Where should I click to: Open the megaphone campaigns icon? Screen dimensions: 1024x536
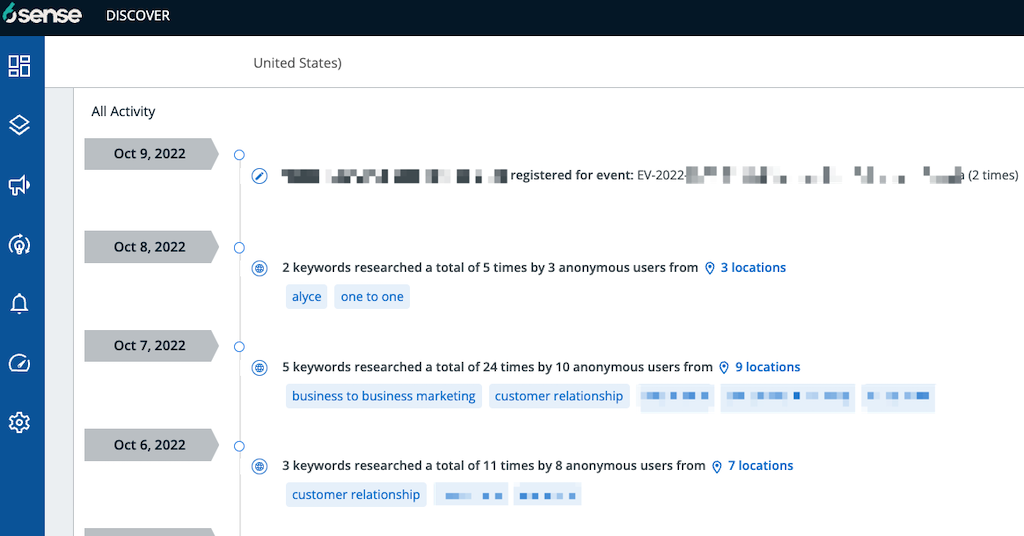(x=20, y=185)
